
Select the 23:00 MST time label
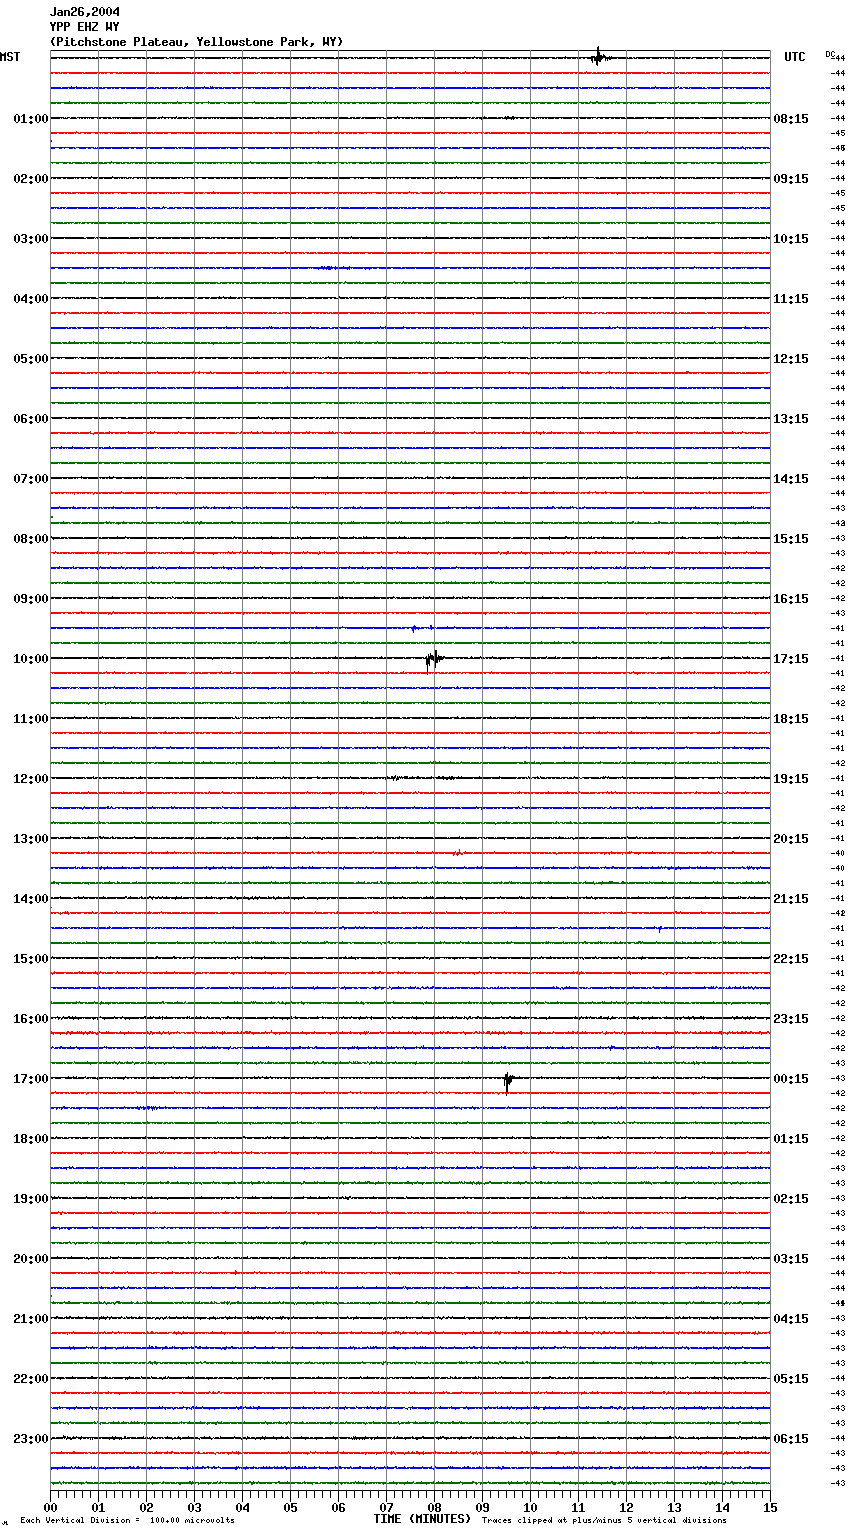(31, 1439)
